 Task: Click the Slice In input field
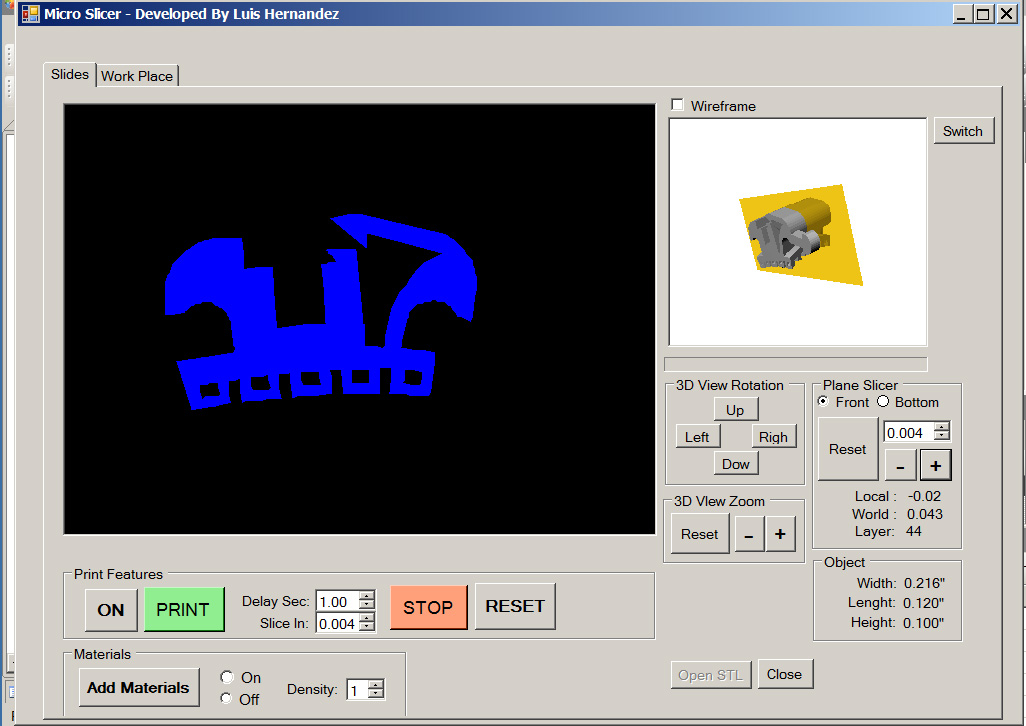click(x=338, y=623)
